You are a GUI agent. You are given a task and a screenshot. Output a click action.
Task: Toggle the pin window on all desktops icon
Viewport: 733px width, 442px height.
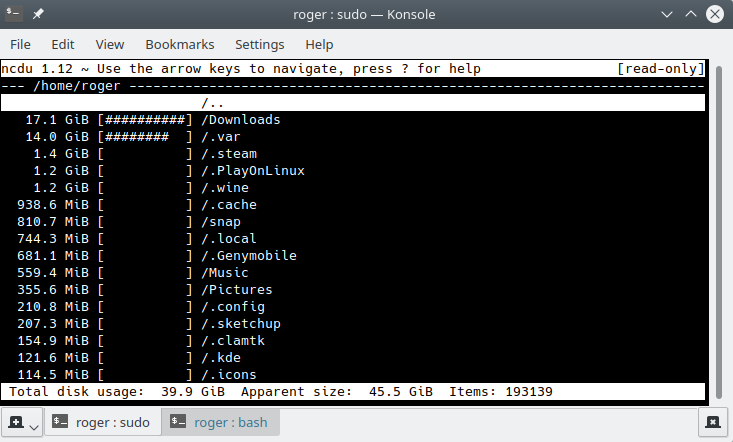click(38, 15)
